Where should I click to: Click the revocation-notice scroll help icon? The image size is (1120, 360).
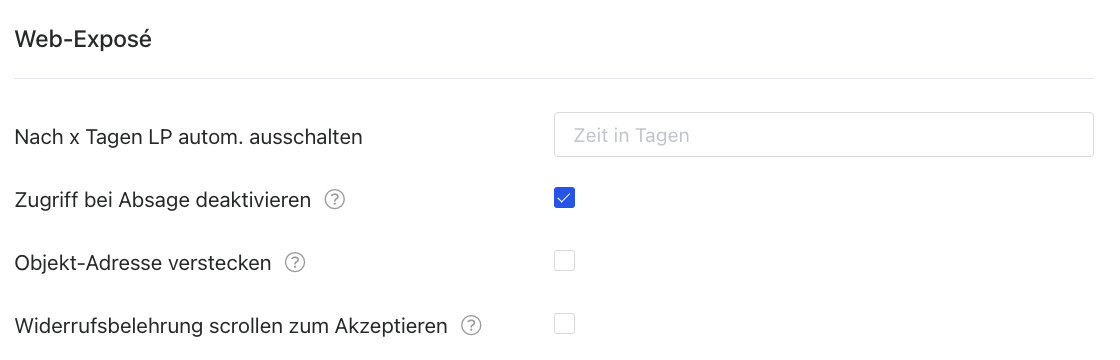(x=471, y=326)
